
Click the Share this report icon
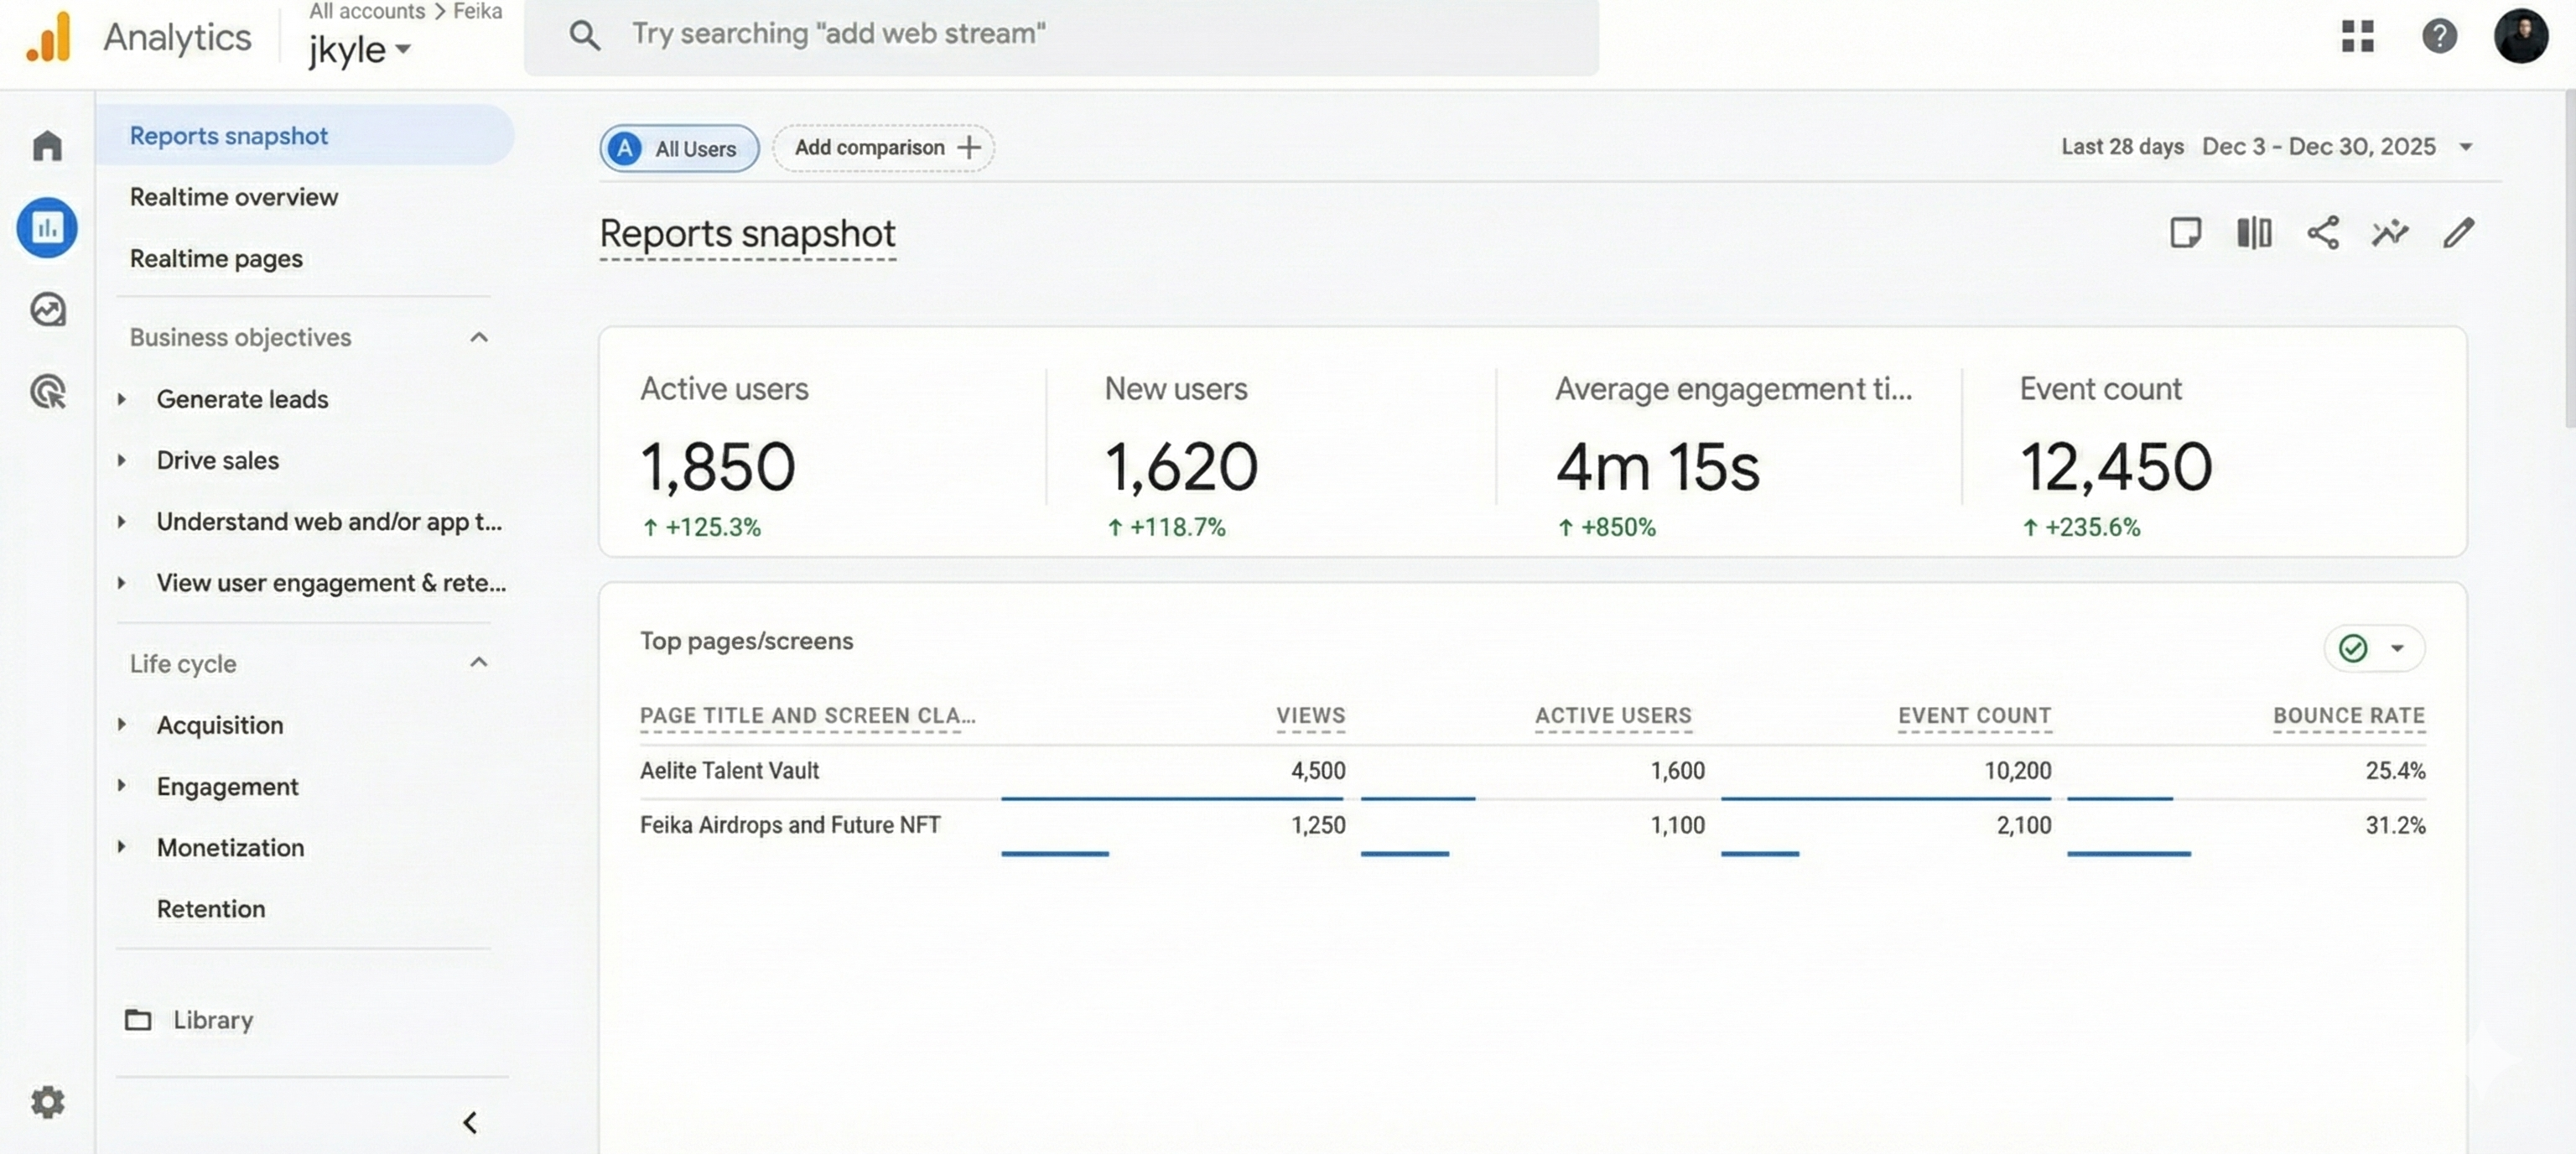pyautogui.click(x=2322, y=233)
